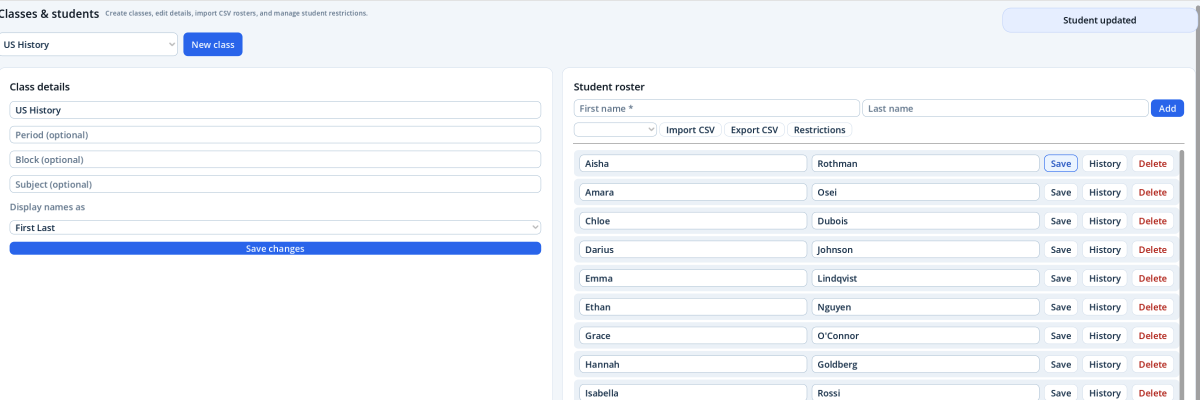The image size is (1200, 400).
Task: Edit last name field O'Connor
Action: (x=925, y=336)
